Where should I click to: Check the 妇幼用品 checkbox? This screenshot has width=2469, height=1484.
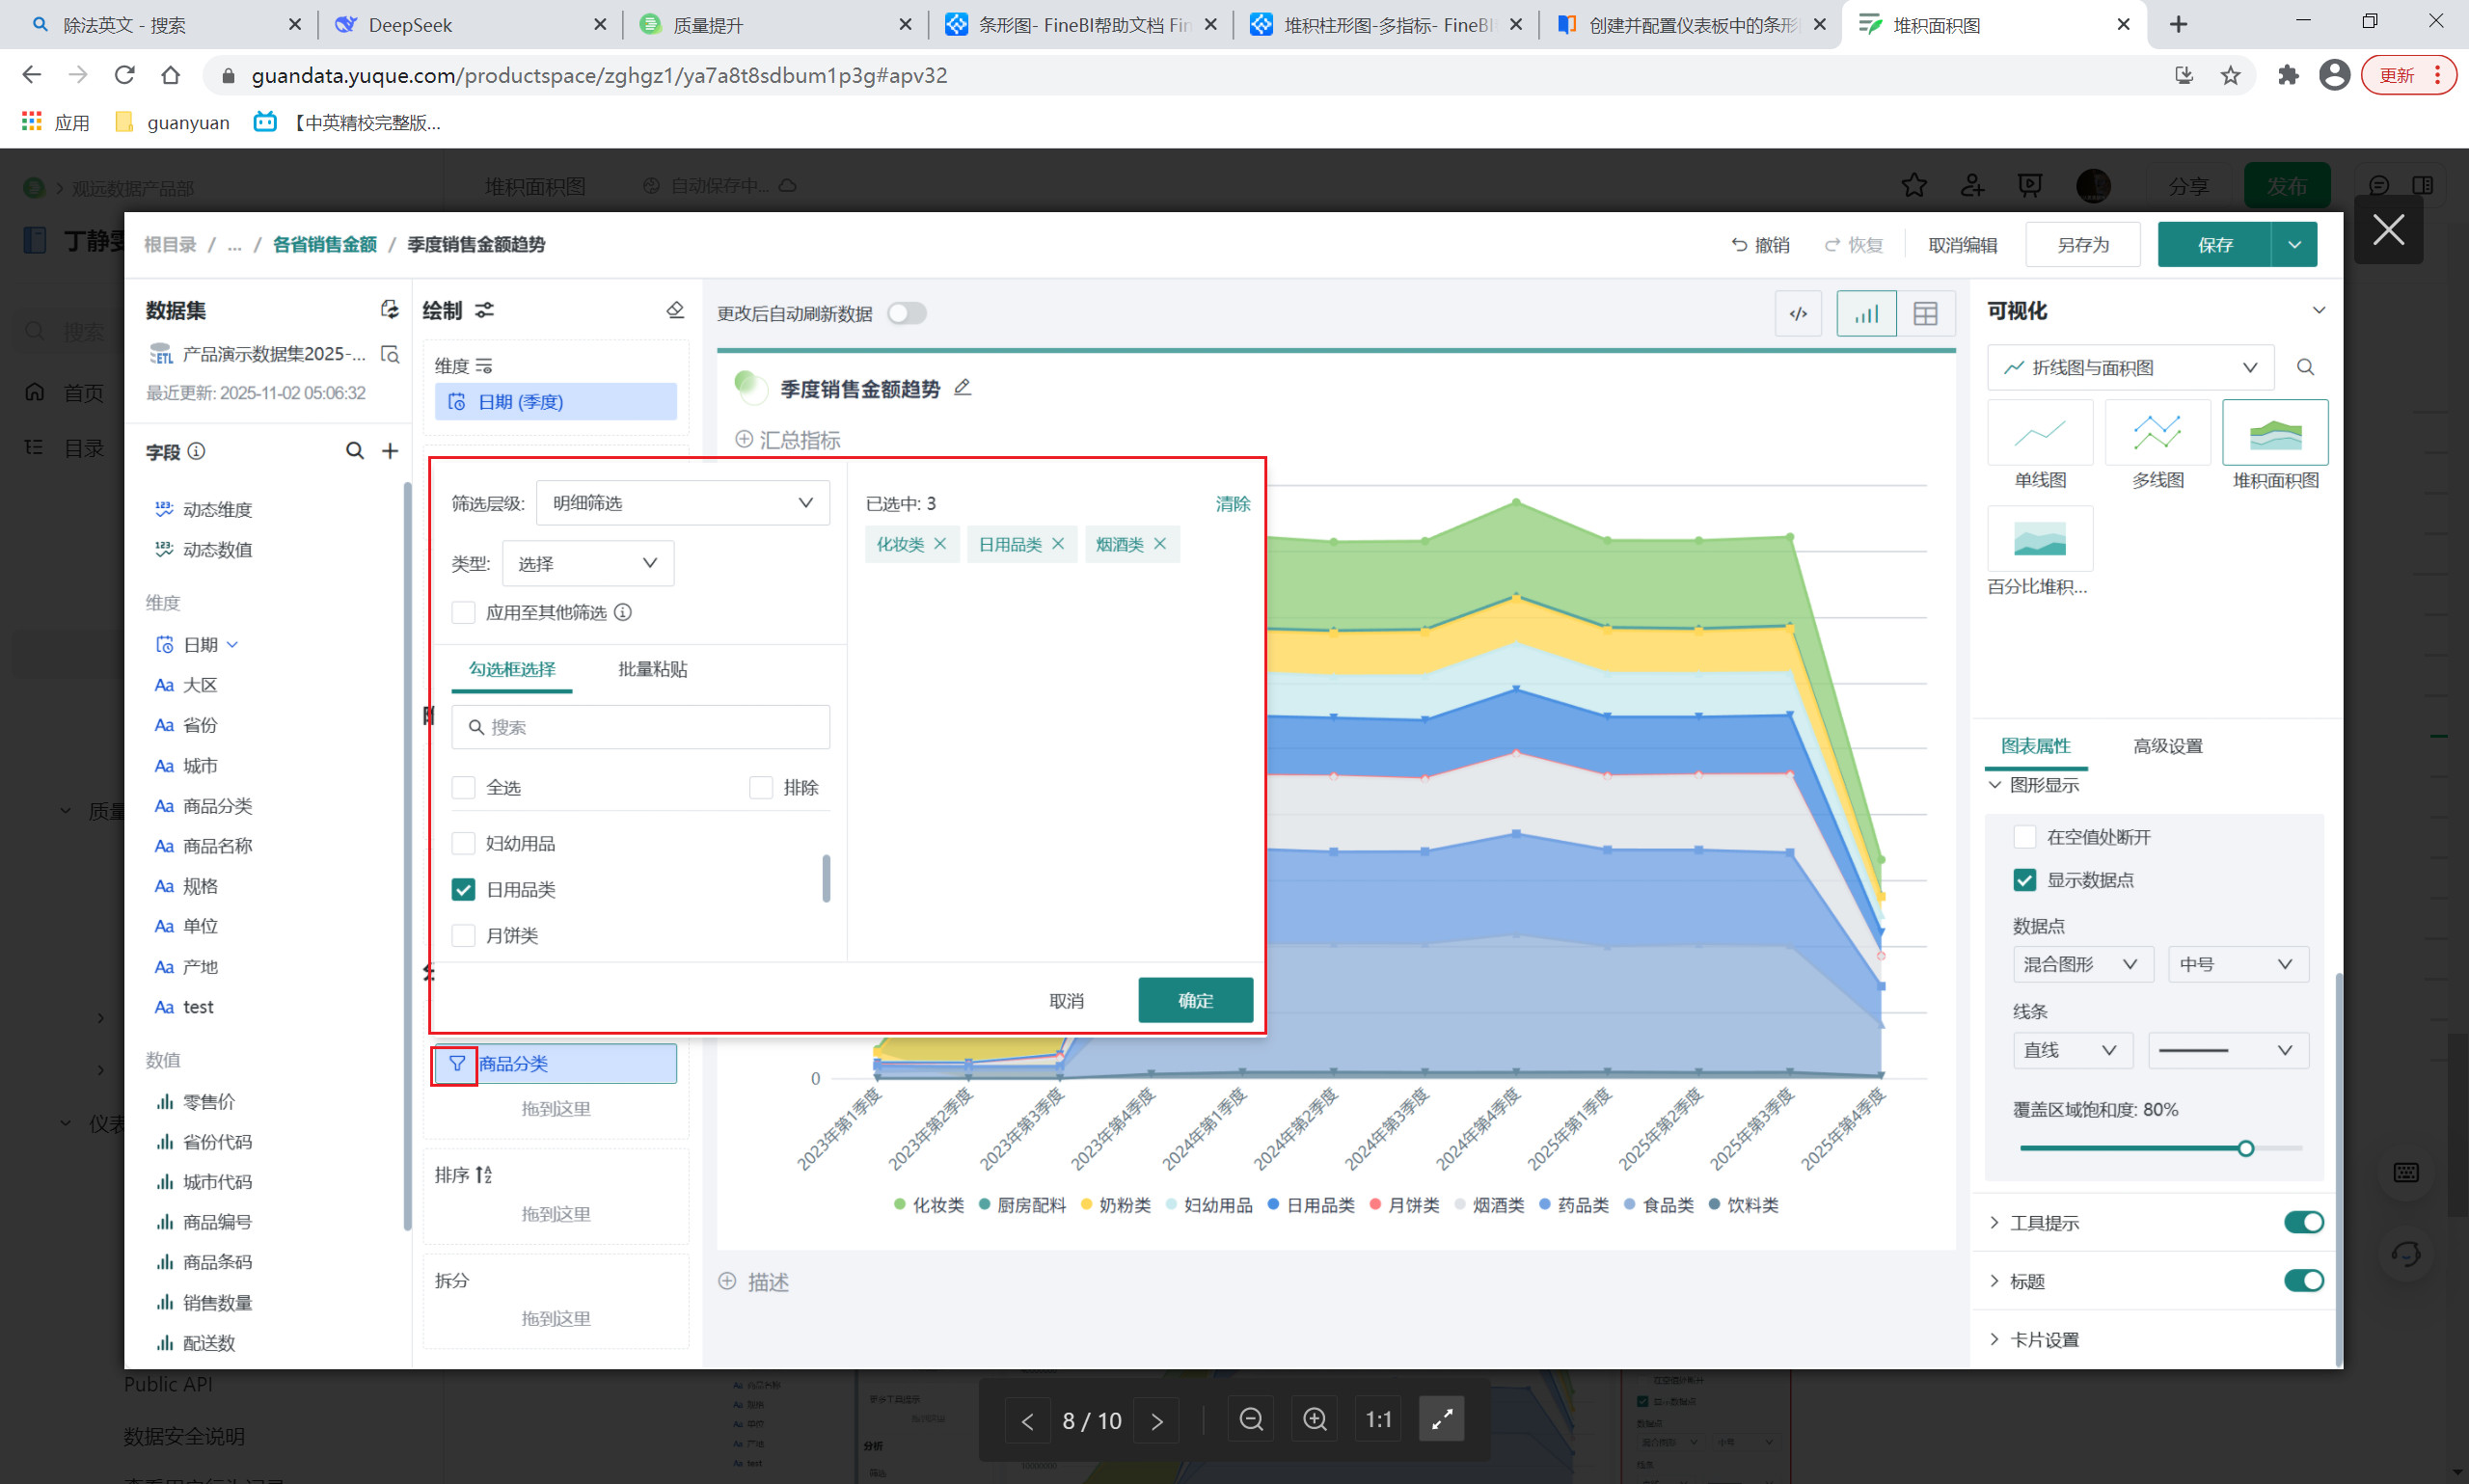click(463, 844)
